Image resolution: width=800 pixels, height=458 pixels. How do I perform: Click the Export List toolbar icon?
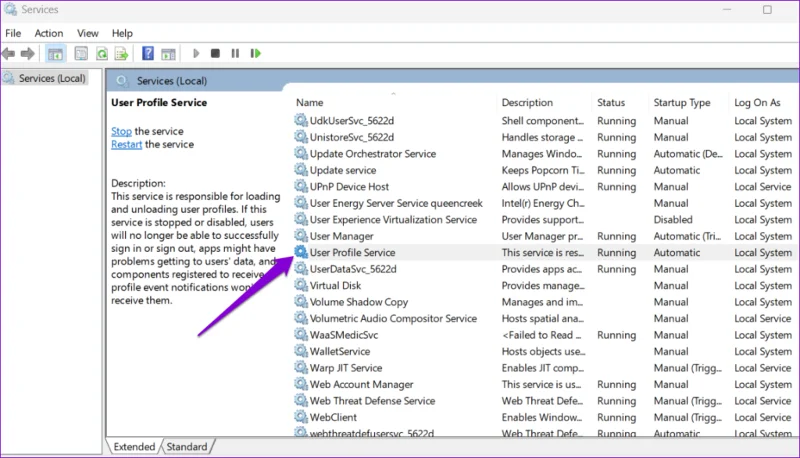click(x=121, y=54)
